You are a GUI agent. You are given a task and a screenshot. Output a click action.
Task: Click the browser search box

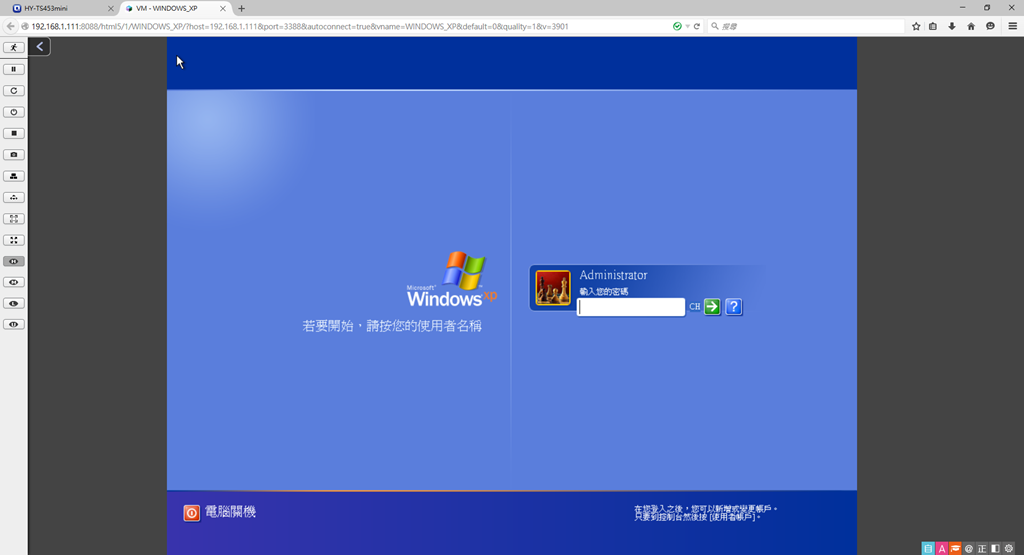807,26
